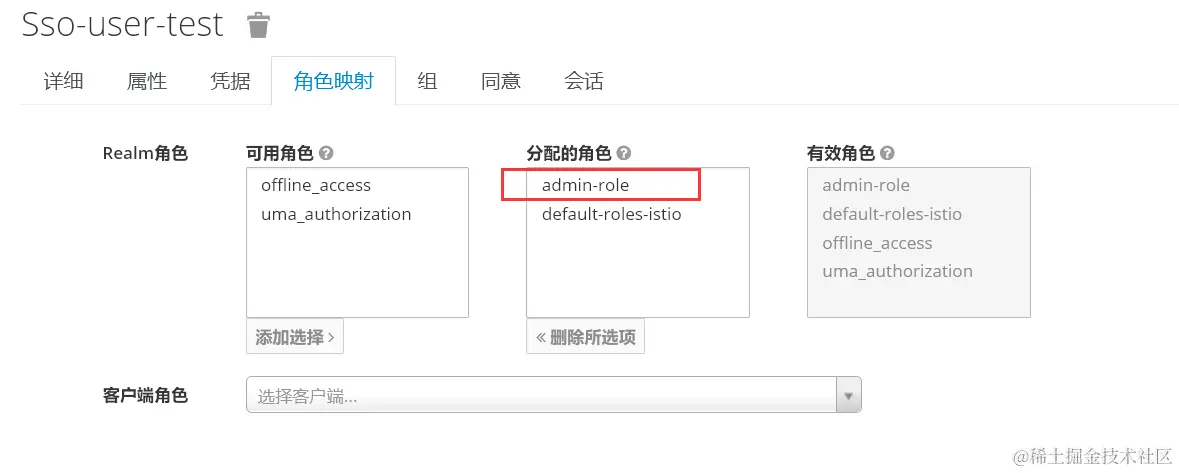1179x473 pixels.
Task: Open the 同意 tab
Action: pos(501,81)
